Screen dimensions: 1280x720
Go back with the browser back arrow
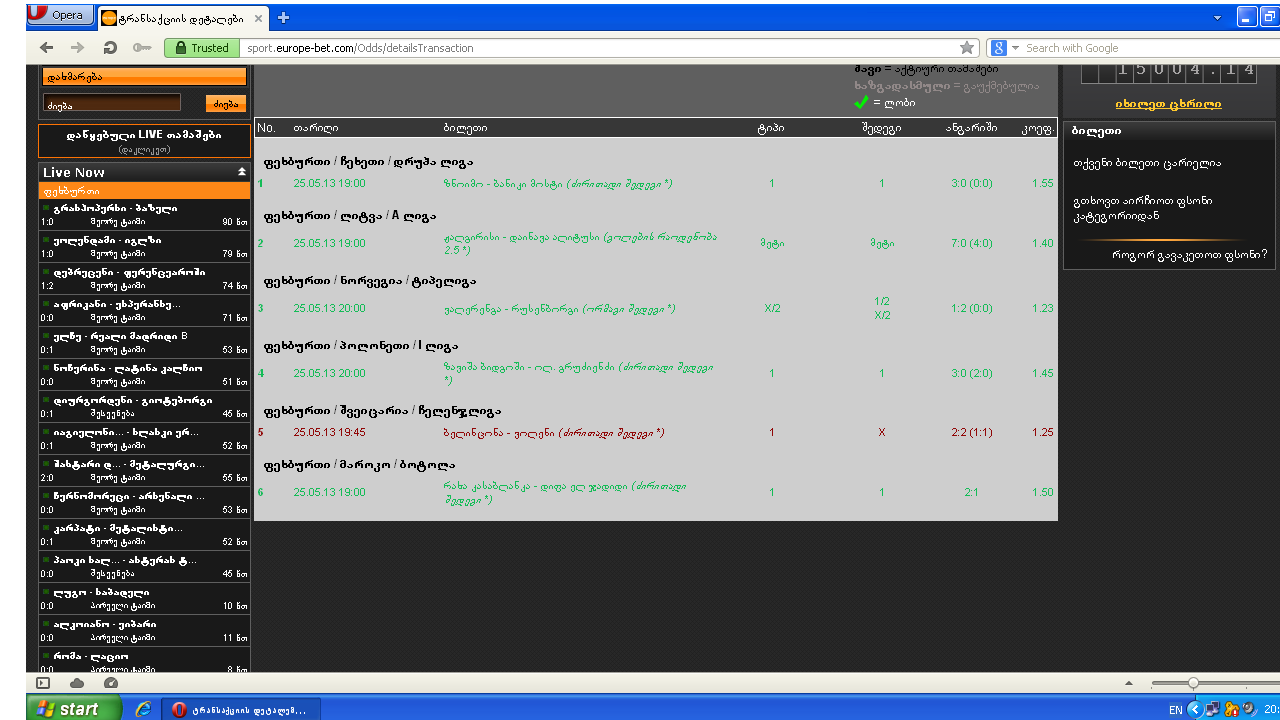pyautogui.click(x=46, y=48)
